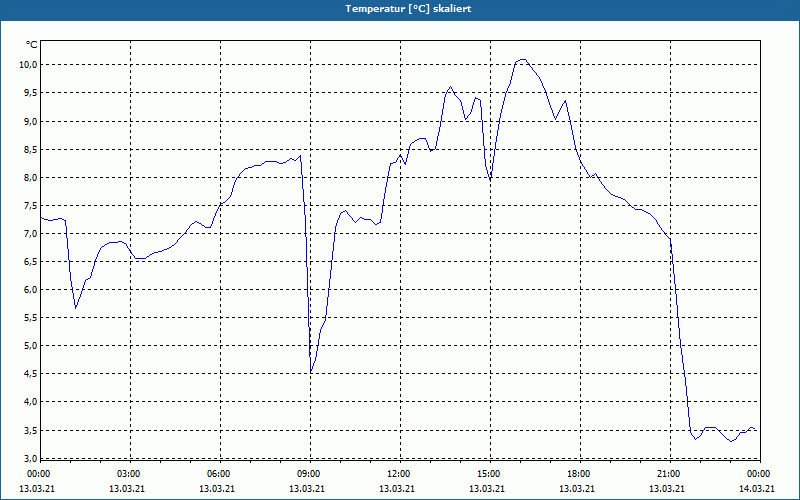The image size is (800, 500).
Task: Click the 3,0 y-axis label
Action: (x=30, y=458)
